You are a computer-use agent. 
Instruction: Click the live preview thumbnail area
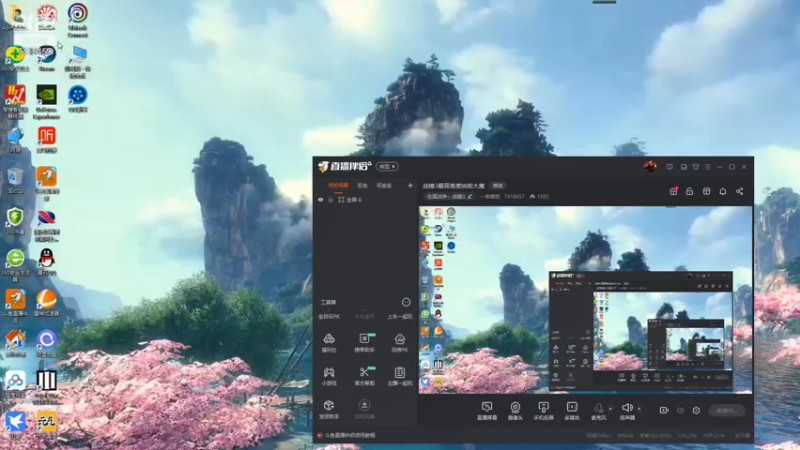click(585, 300)
